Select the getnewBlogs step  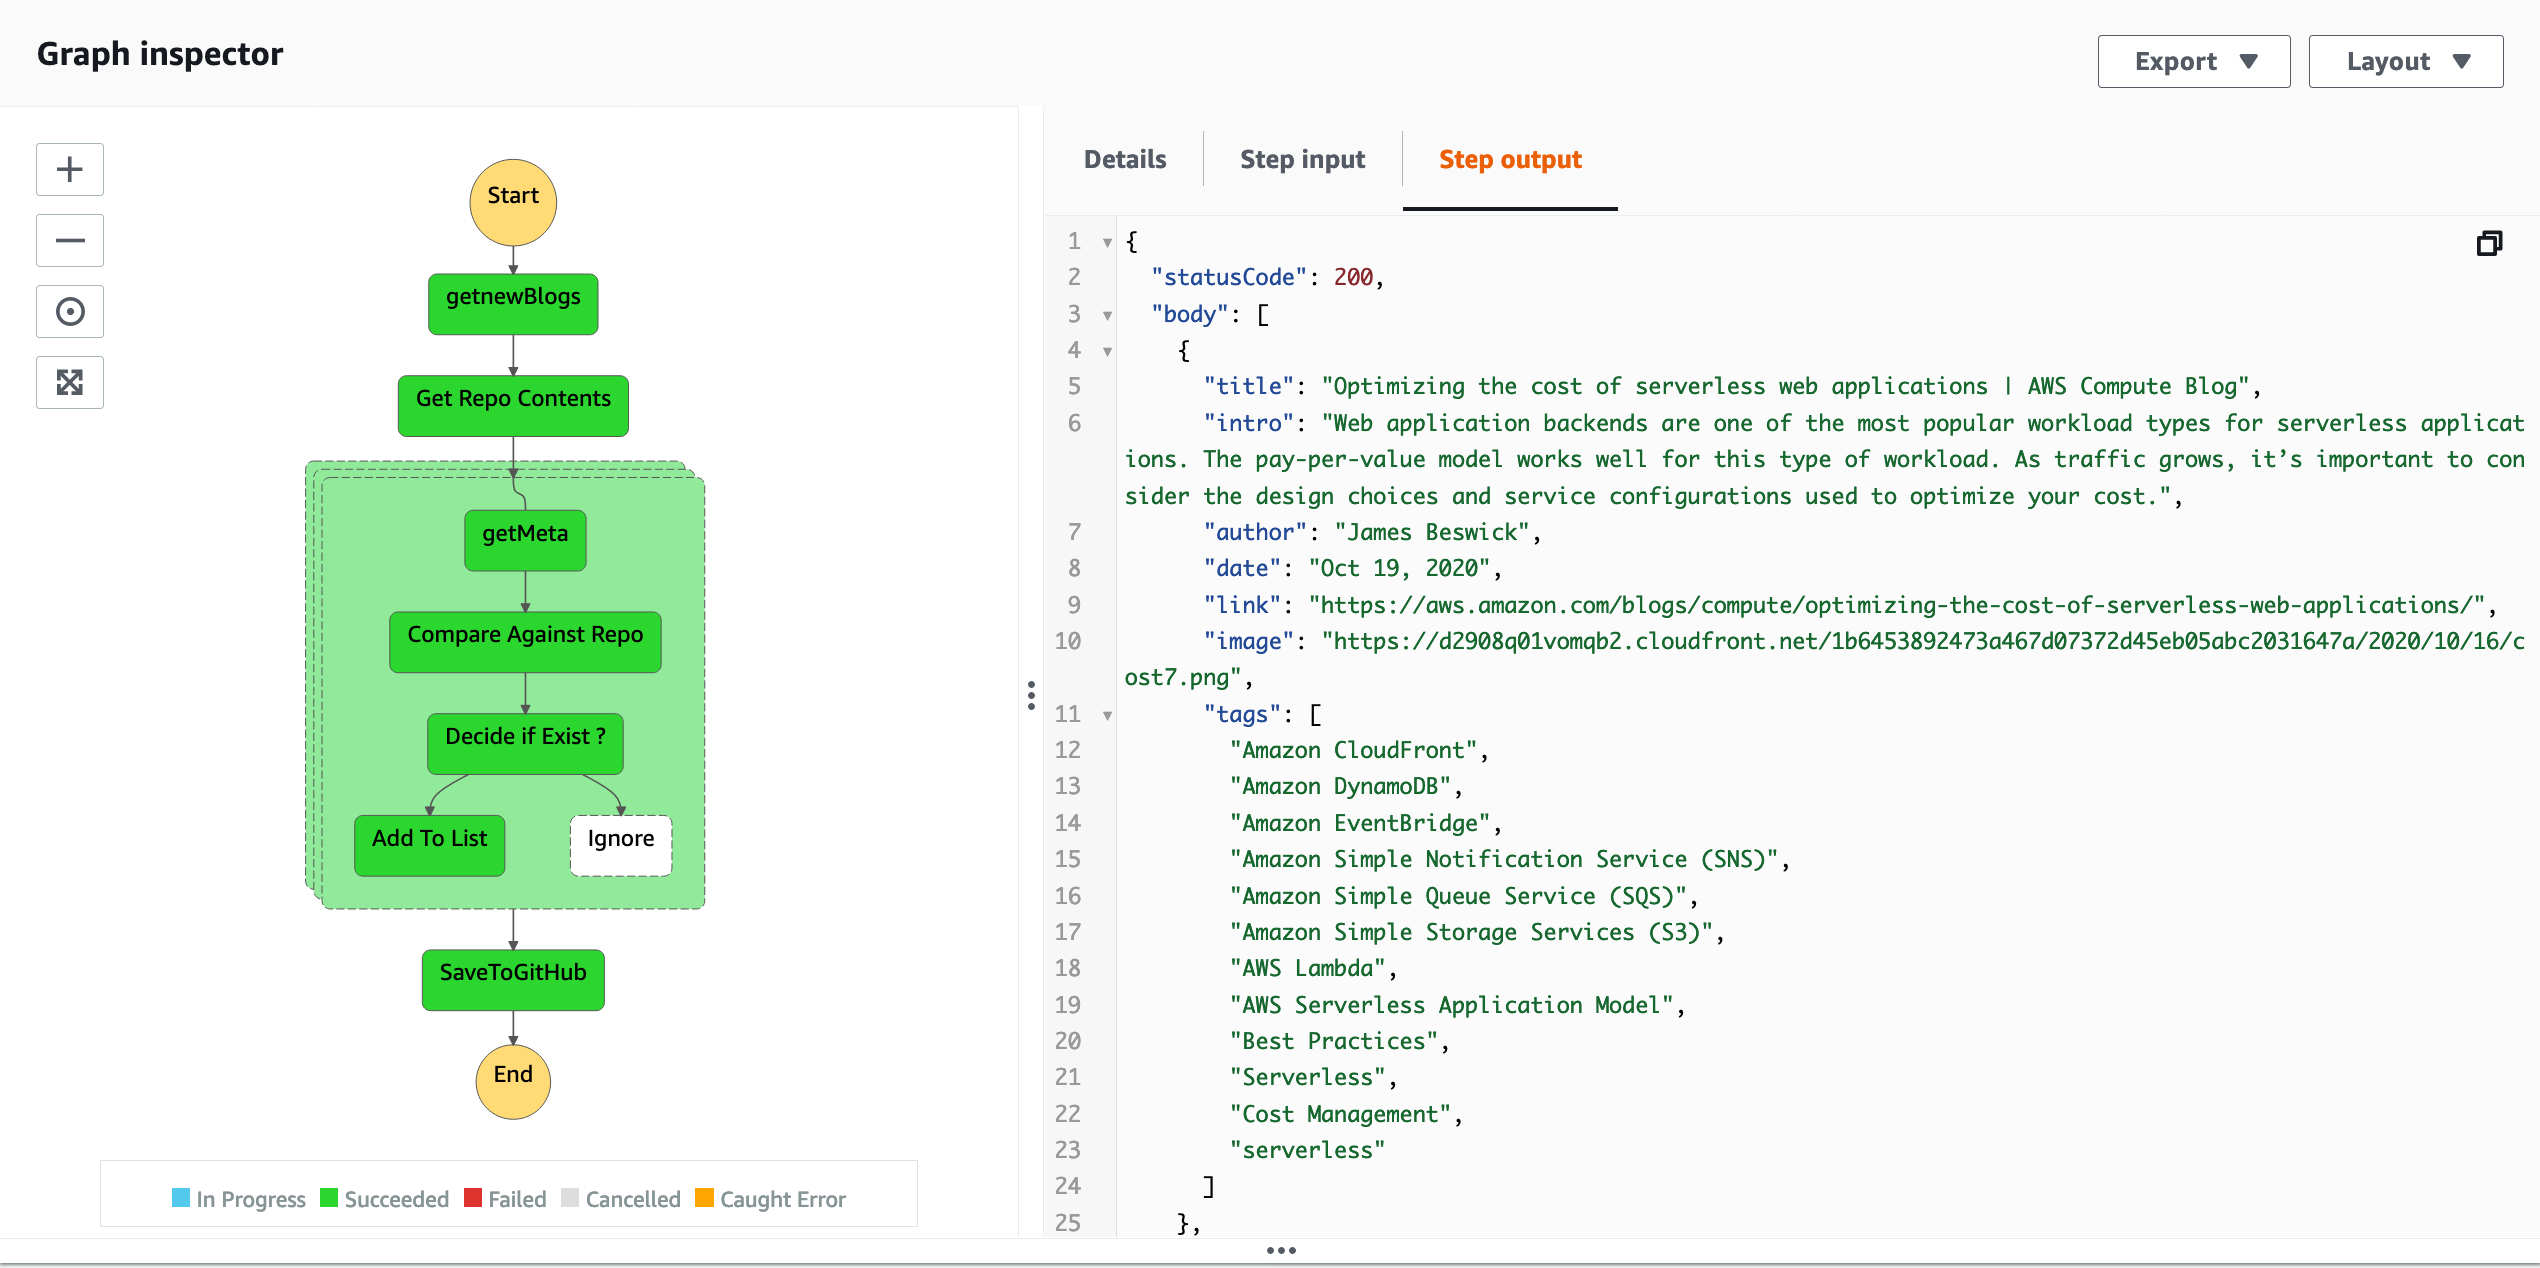click(513, 303)
